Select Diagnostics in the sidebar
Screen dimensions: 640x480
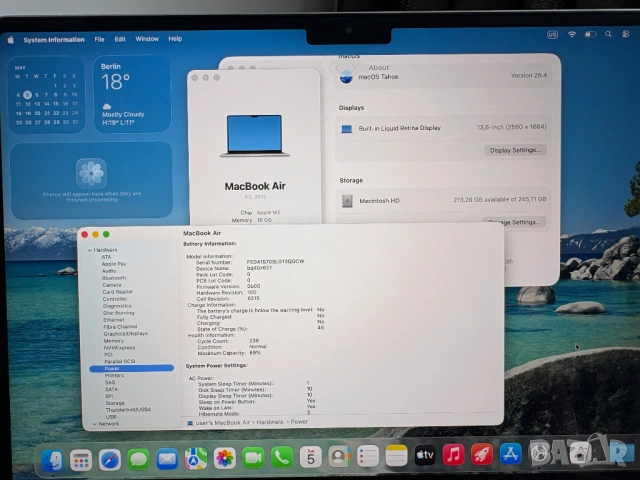(117, 306)
